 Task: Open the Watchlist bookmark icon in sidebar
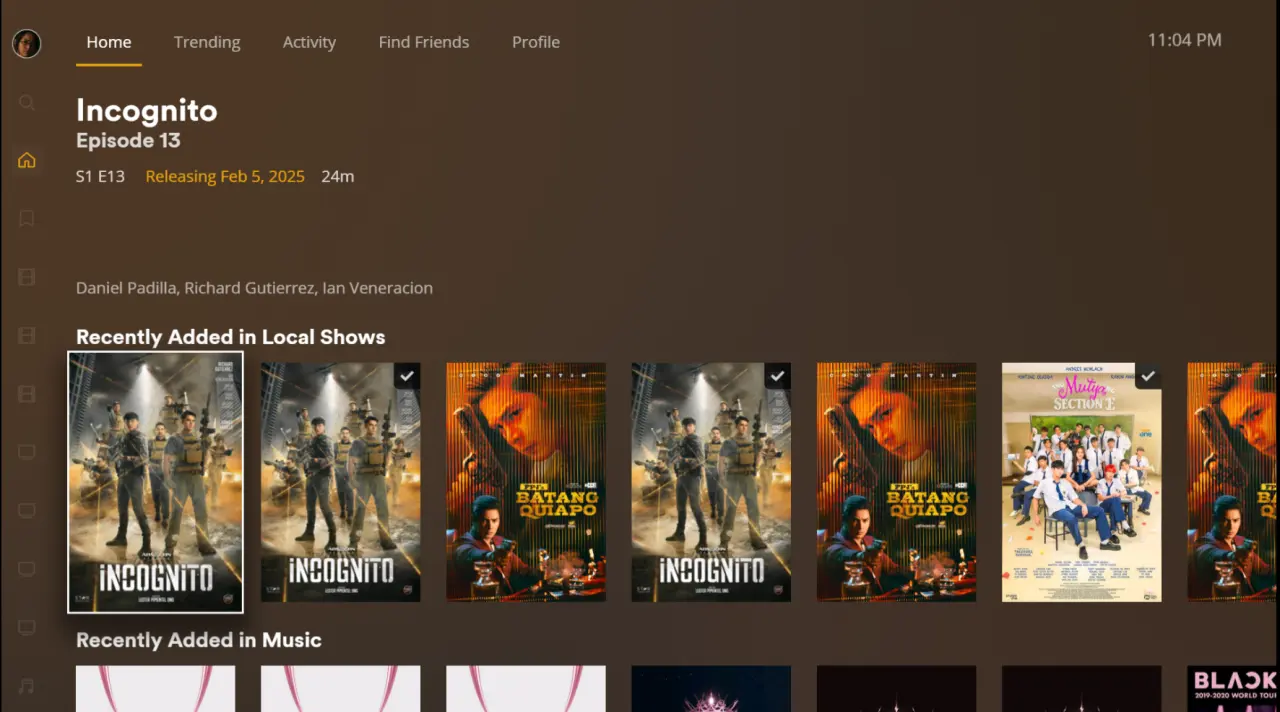[x=27, y=218]
